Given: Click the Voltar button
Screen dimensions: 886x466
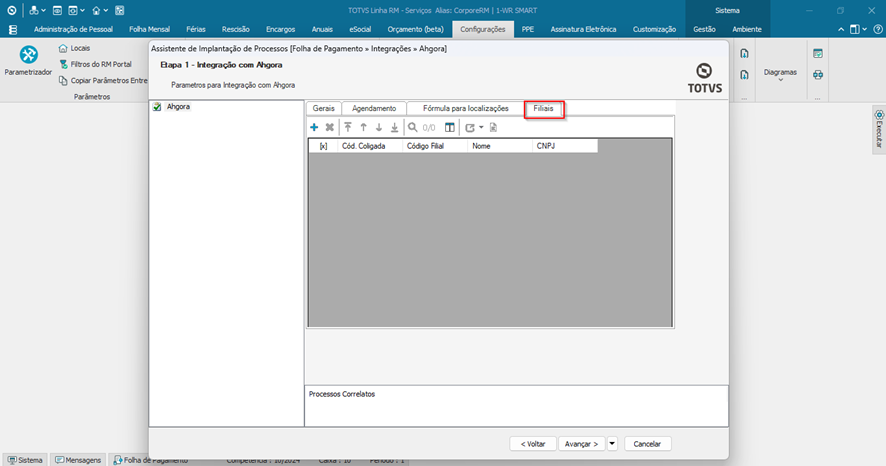Looking at the screenshot, I should pyautogui.click(x=533, y=444).
